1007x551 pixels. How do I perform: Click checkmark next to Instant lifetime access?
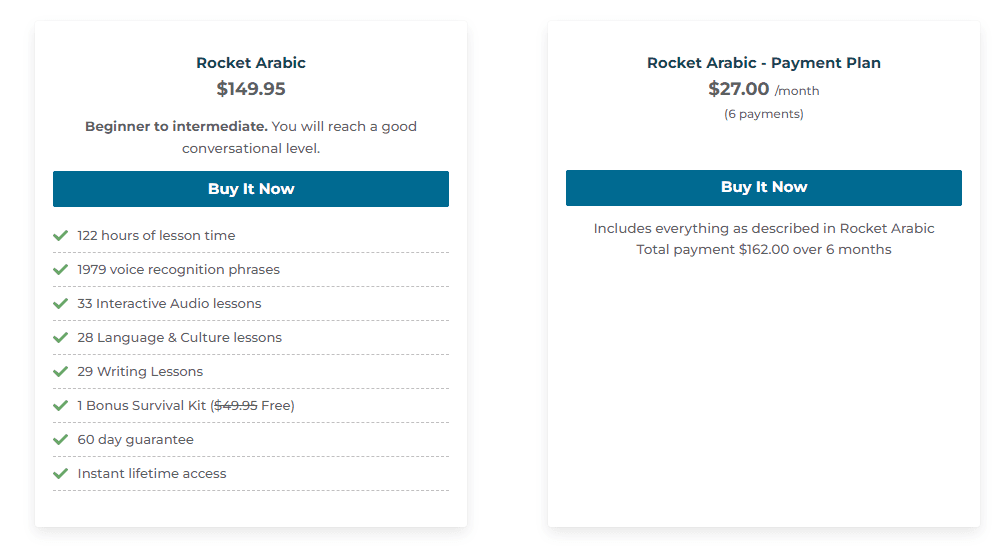(60, 474)
